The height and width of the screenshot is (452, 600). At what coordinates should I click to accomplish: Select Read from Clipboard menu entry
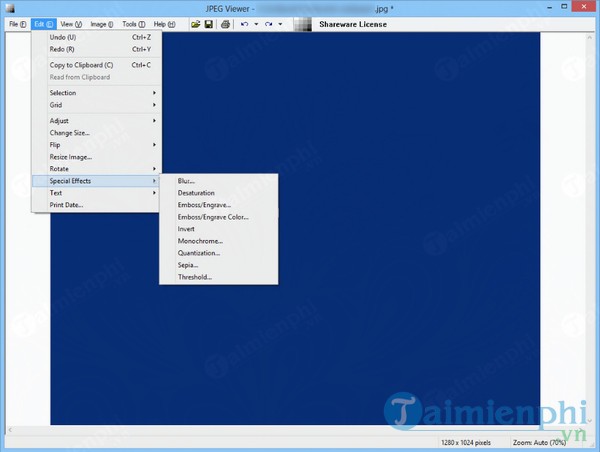[97, 77]
